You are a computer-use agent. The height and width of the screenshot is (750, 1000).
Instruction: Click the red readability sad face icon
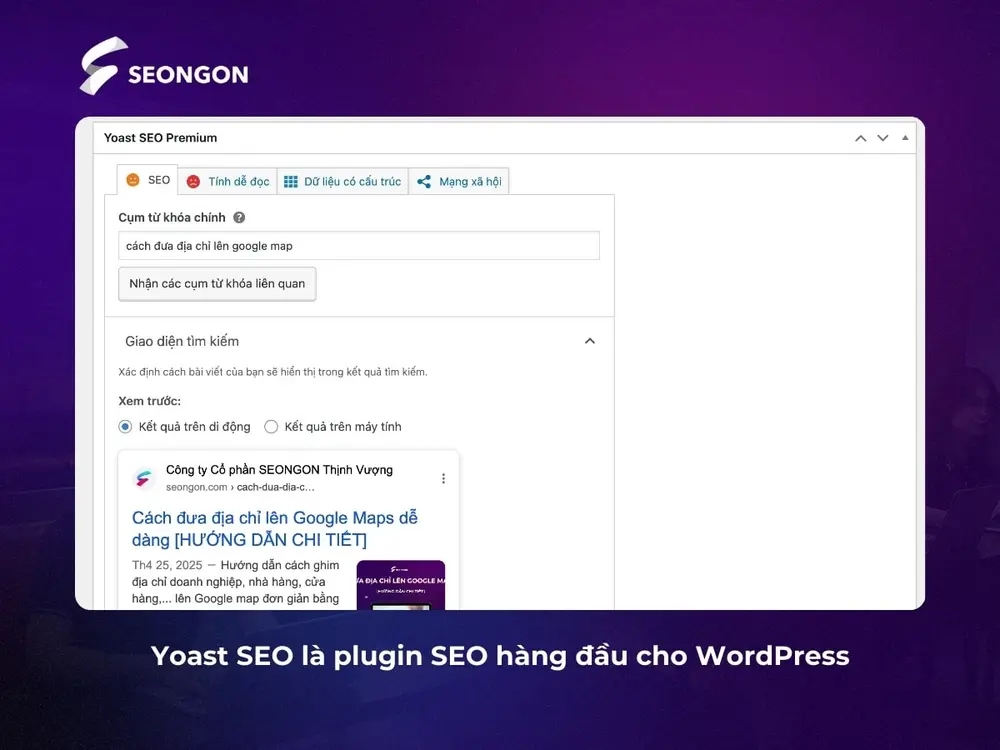pos(193,182)
